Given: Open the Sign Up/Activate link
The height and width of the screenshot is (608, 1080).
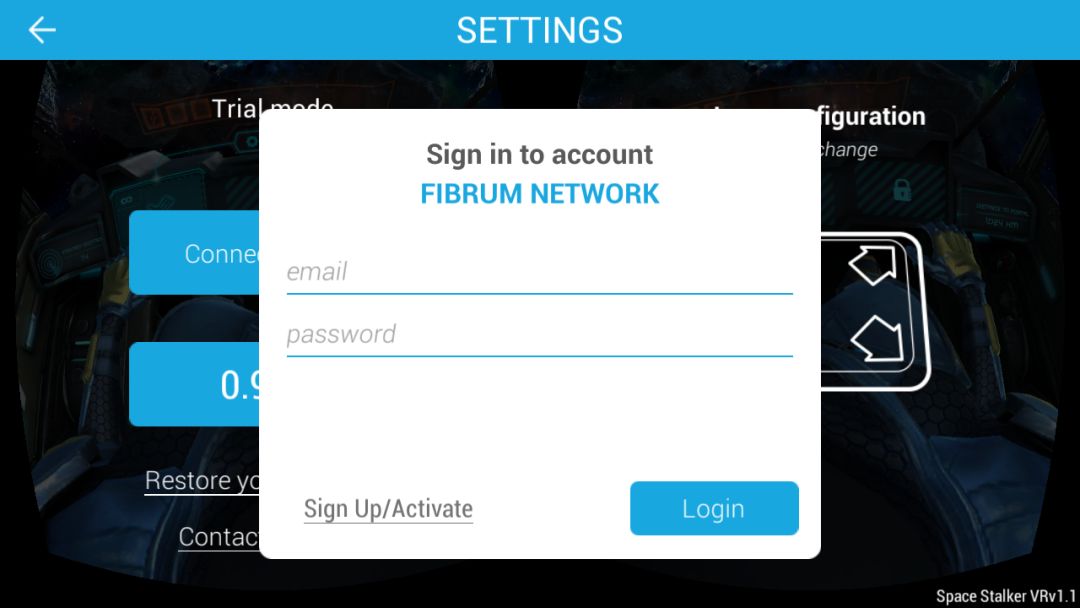Looking at the screenshot, I should point(388,509).
